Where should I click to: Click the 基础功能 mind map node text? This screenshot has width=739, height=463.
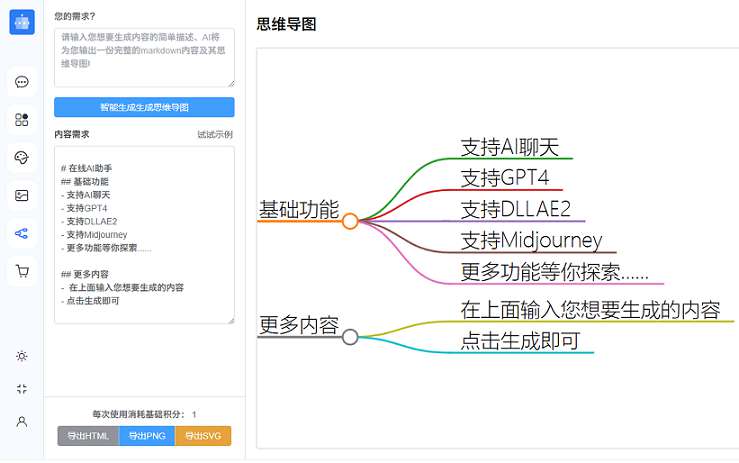299,209
